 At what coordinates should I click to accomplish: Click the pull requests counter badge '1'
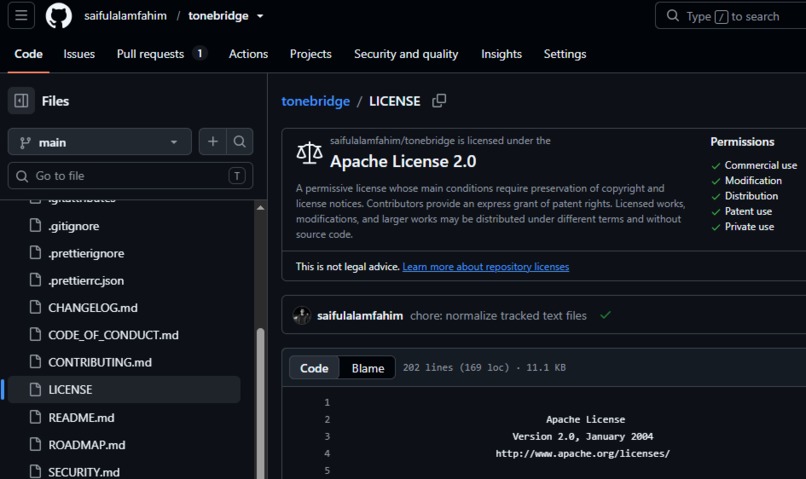coord(199,53)
